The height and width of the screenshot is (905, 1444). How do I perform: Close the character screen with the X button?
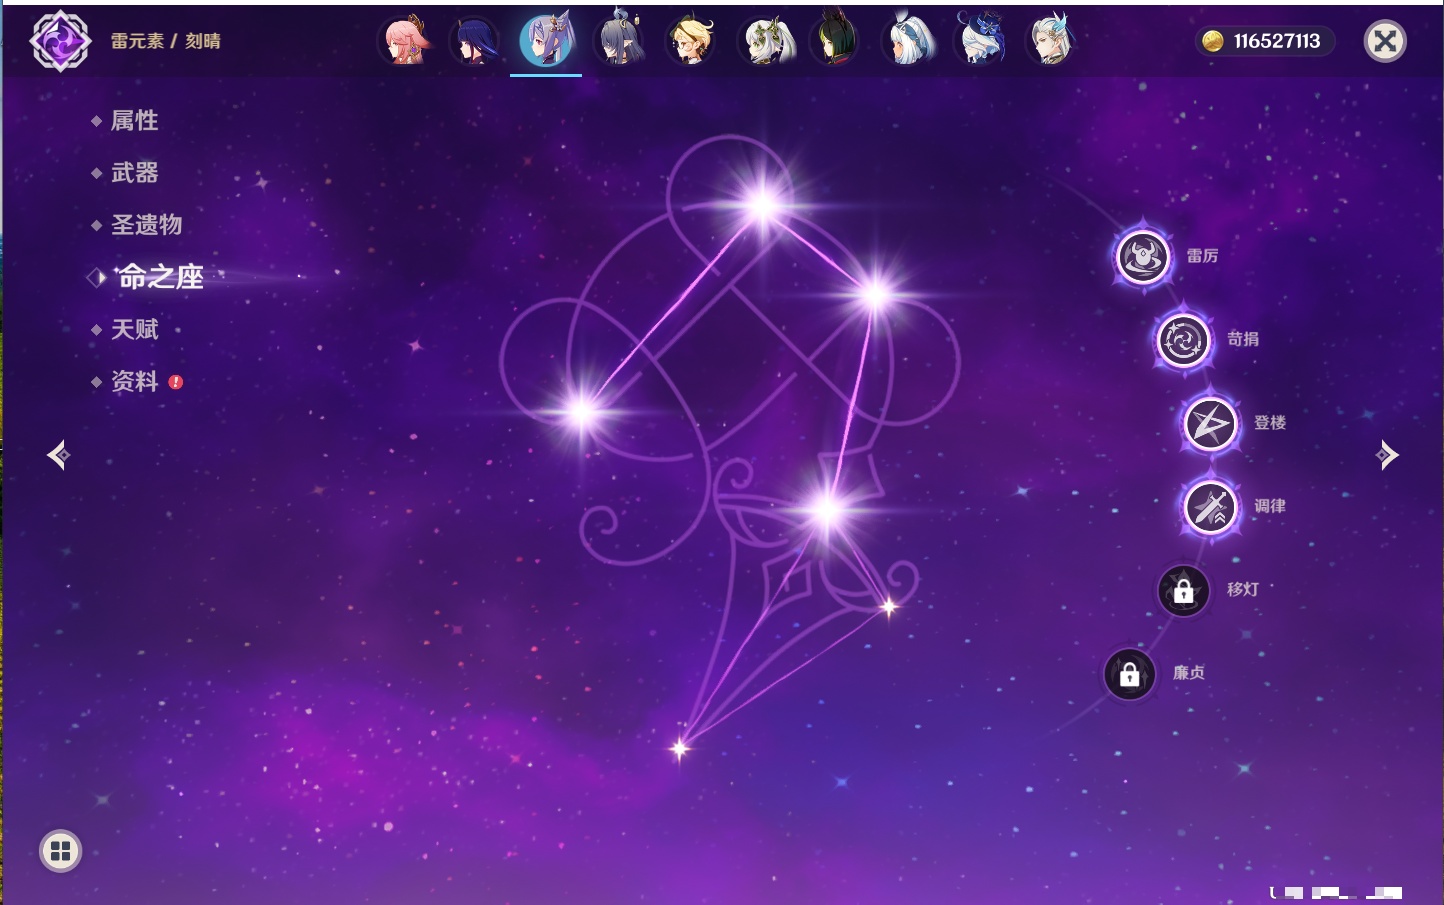(1385, 41)
